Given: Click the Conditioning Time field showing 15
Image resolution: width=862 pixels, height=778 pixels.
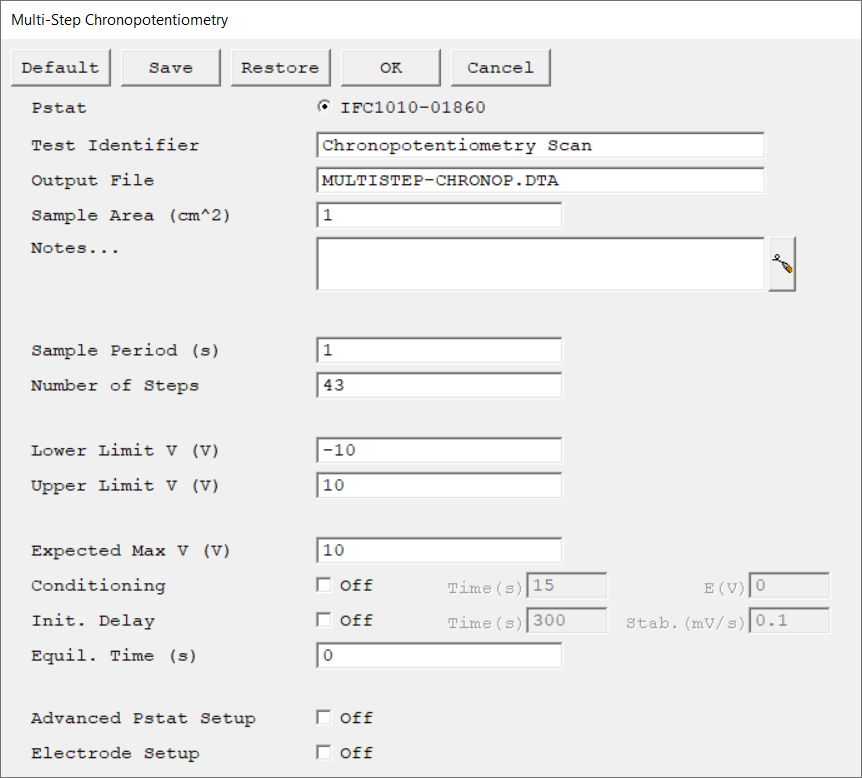Looking at the screenshot, I should 567,585.
